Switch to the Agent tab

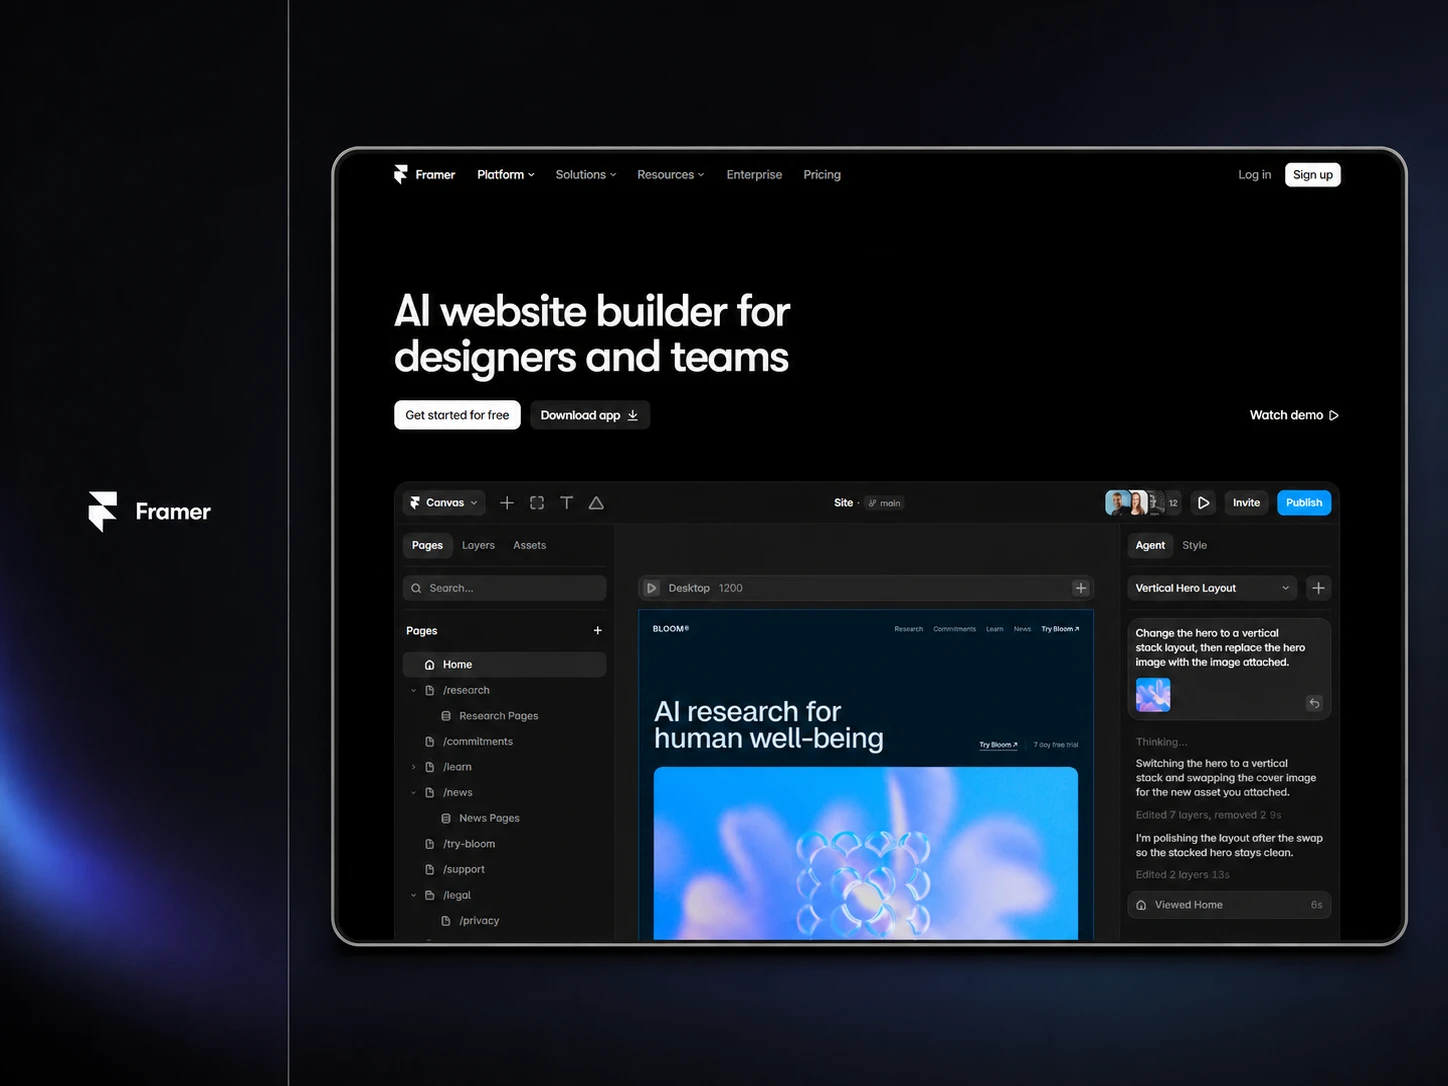(x=1150, y=546)
